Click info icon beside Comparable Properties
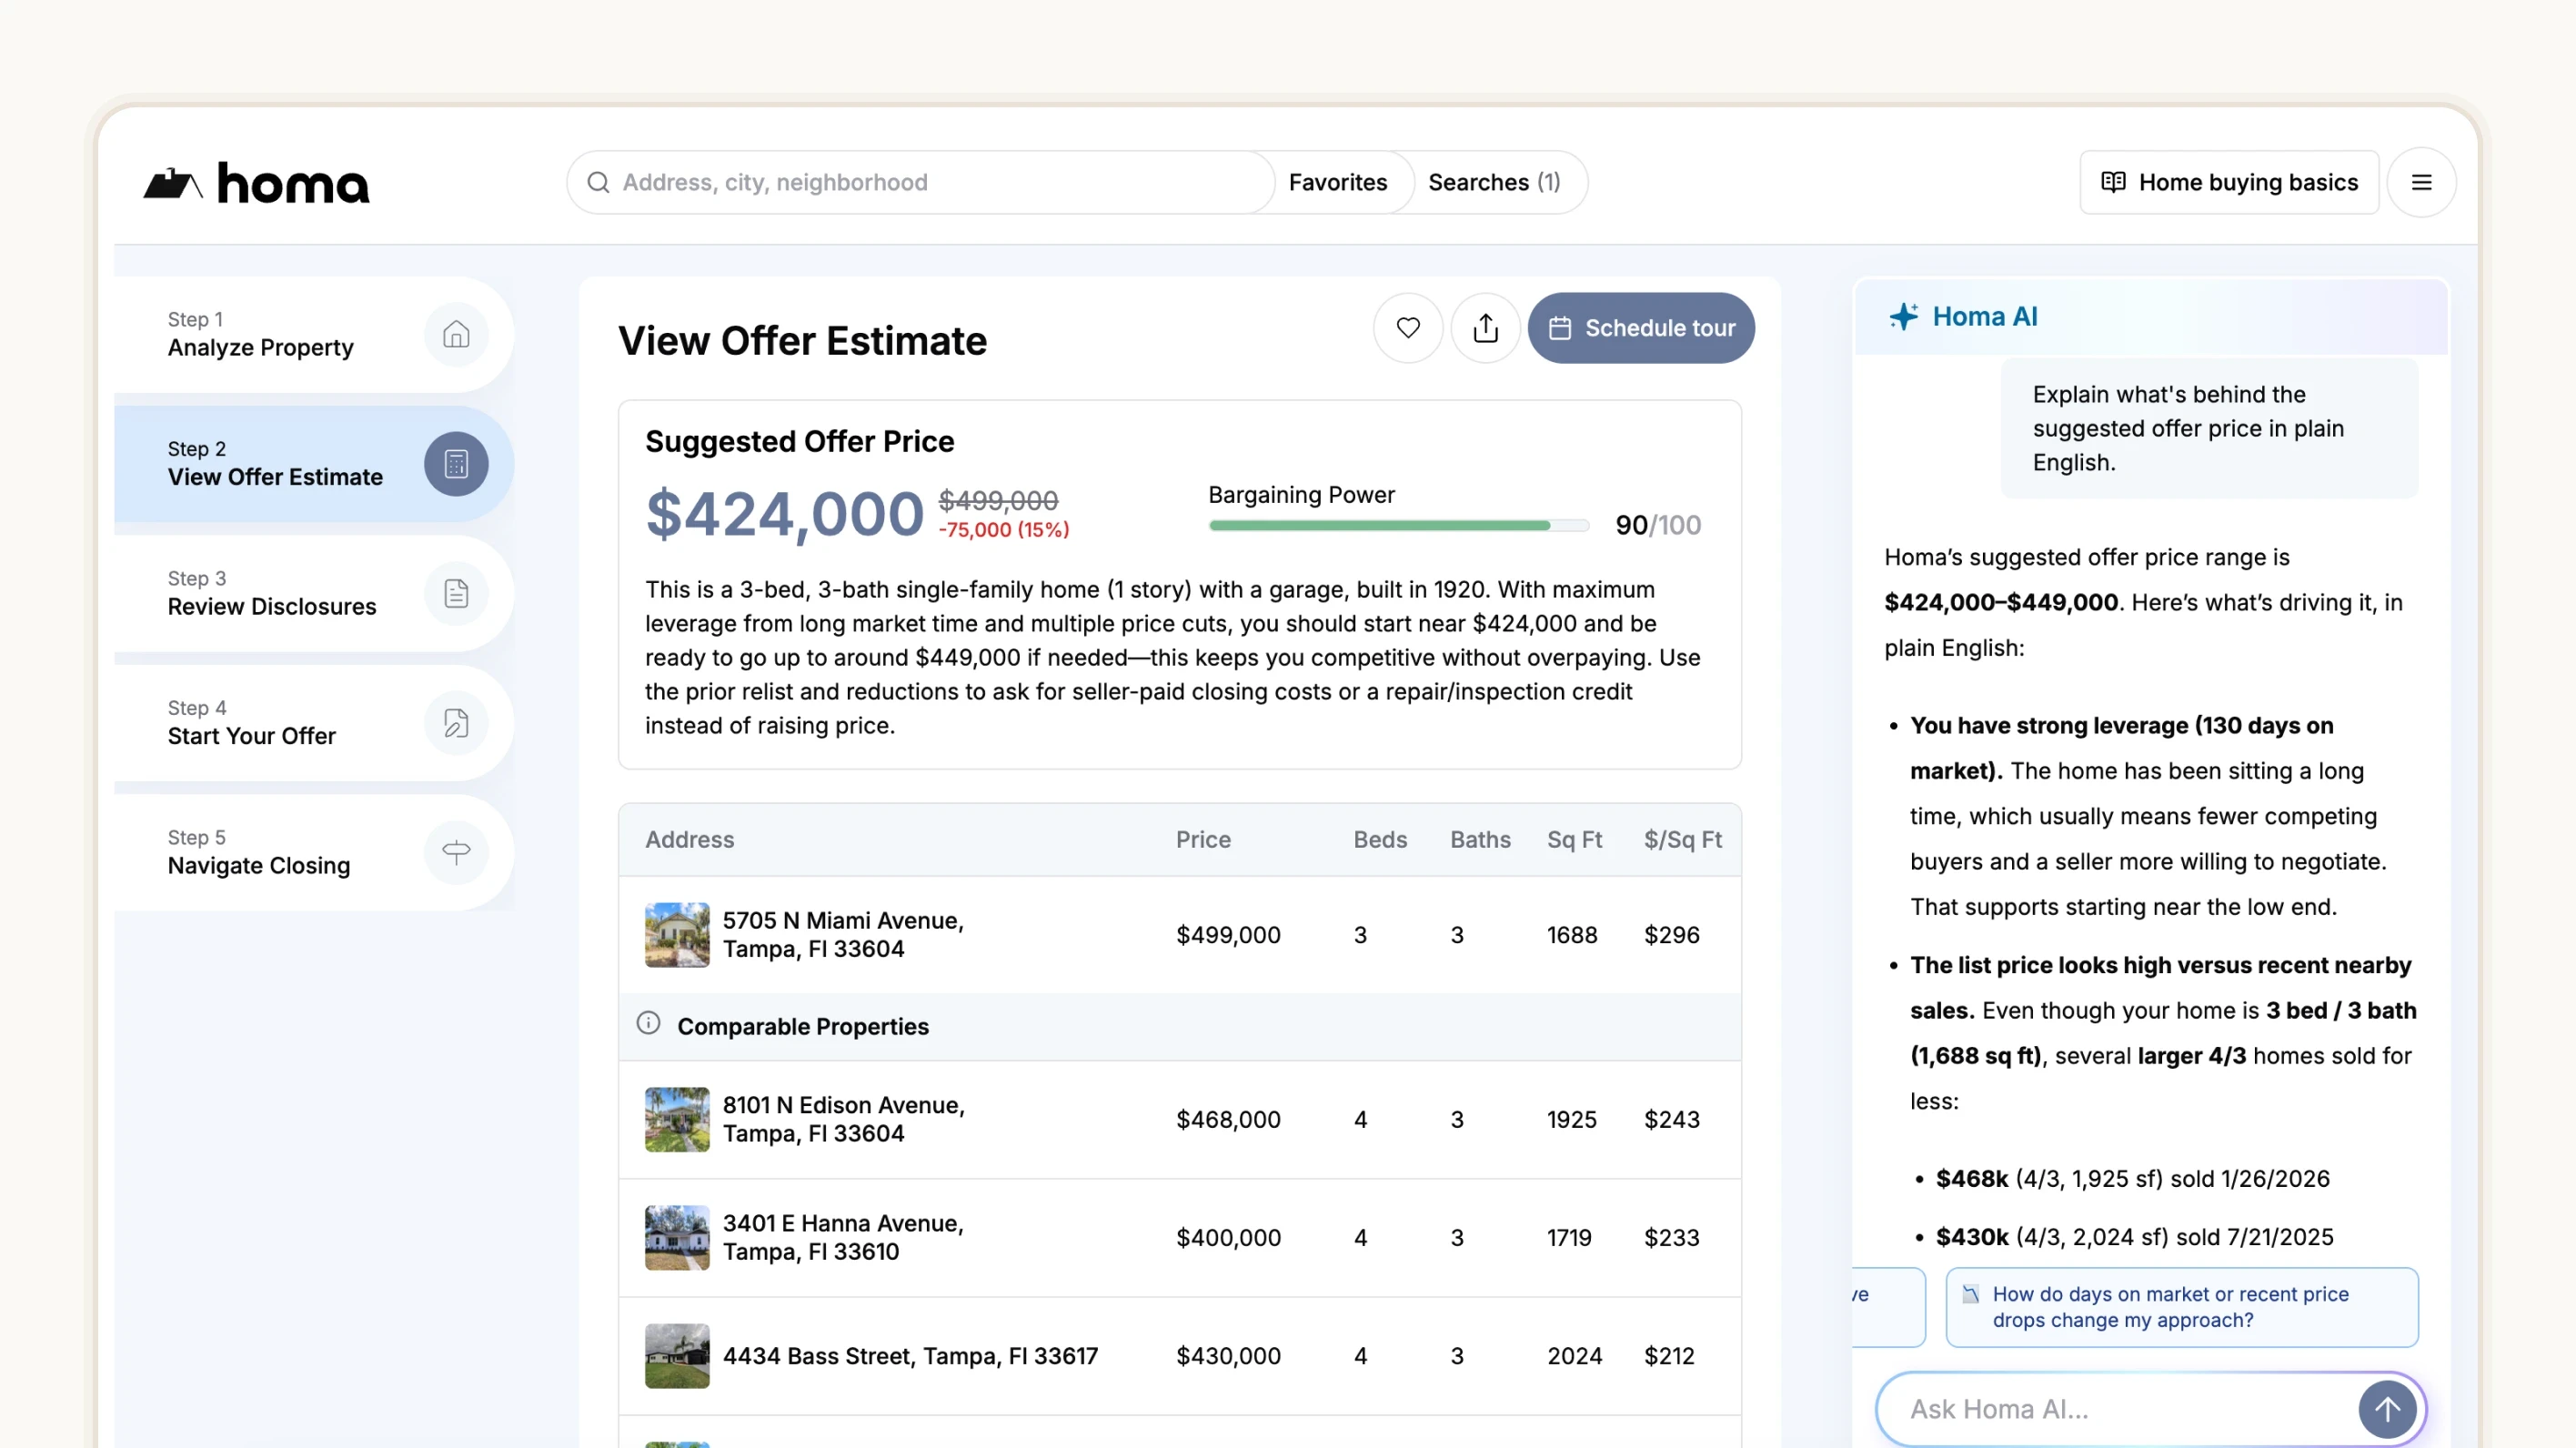 pos(648,1023)
